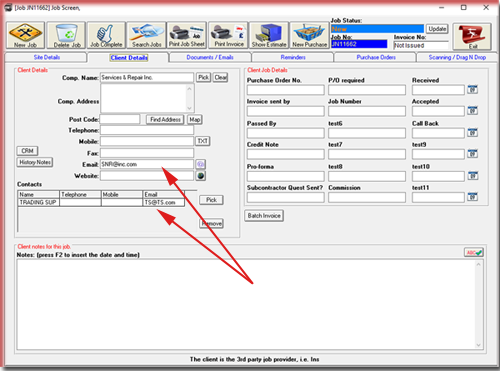The image size is (500, 371).
Task: Select the Client Details tab
Action: pos(129,58)
